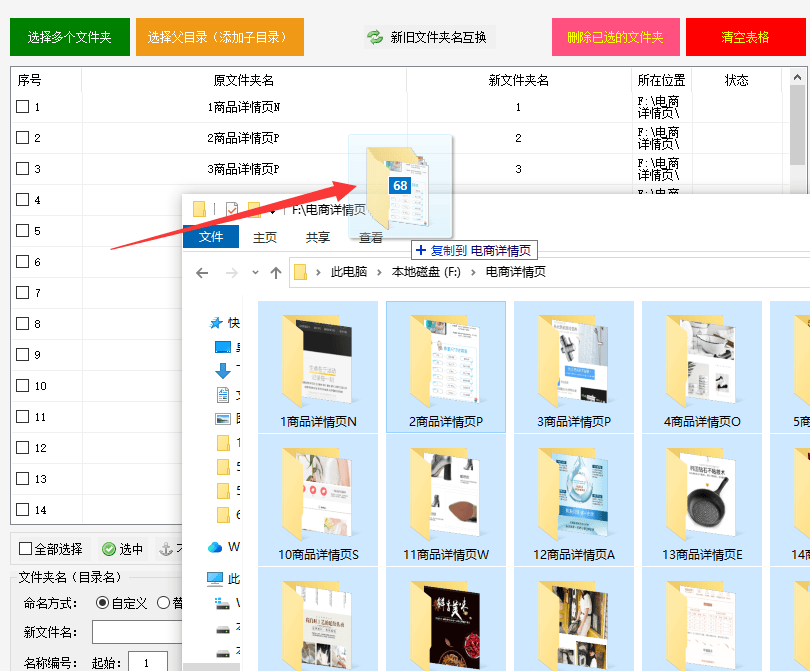Image resolution: width=810 pixels, height=671 pixels.
Task: Select the 自定义 naming radio button
Action: (102, 602)
